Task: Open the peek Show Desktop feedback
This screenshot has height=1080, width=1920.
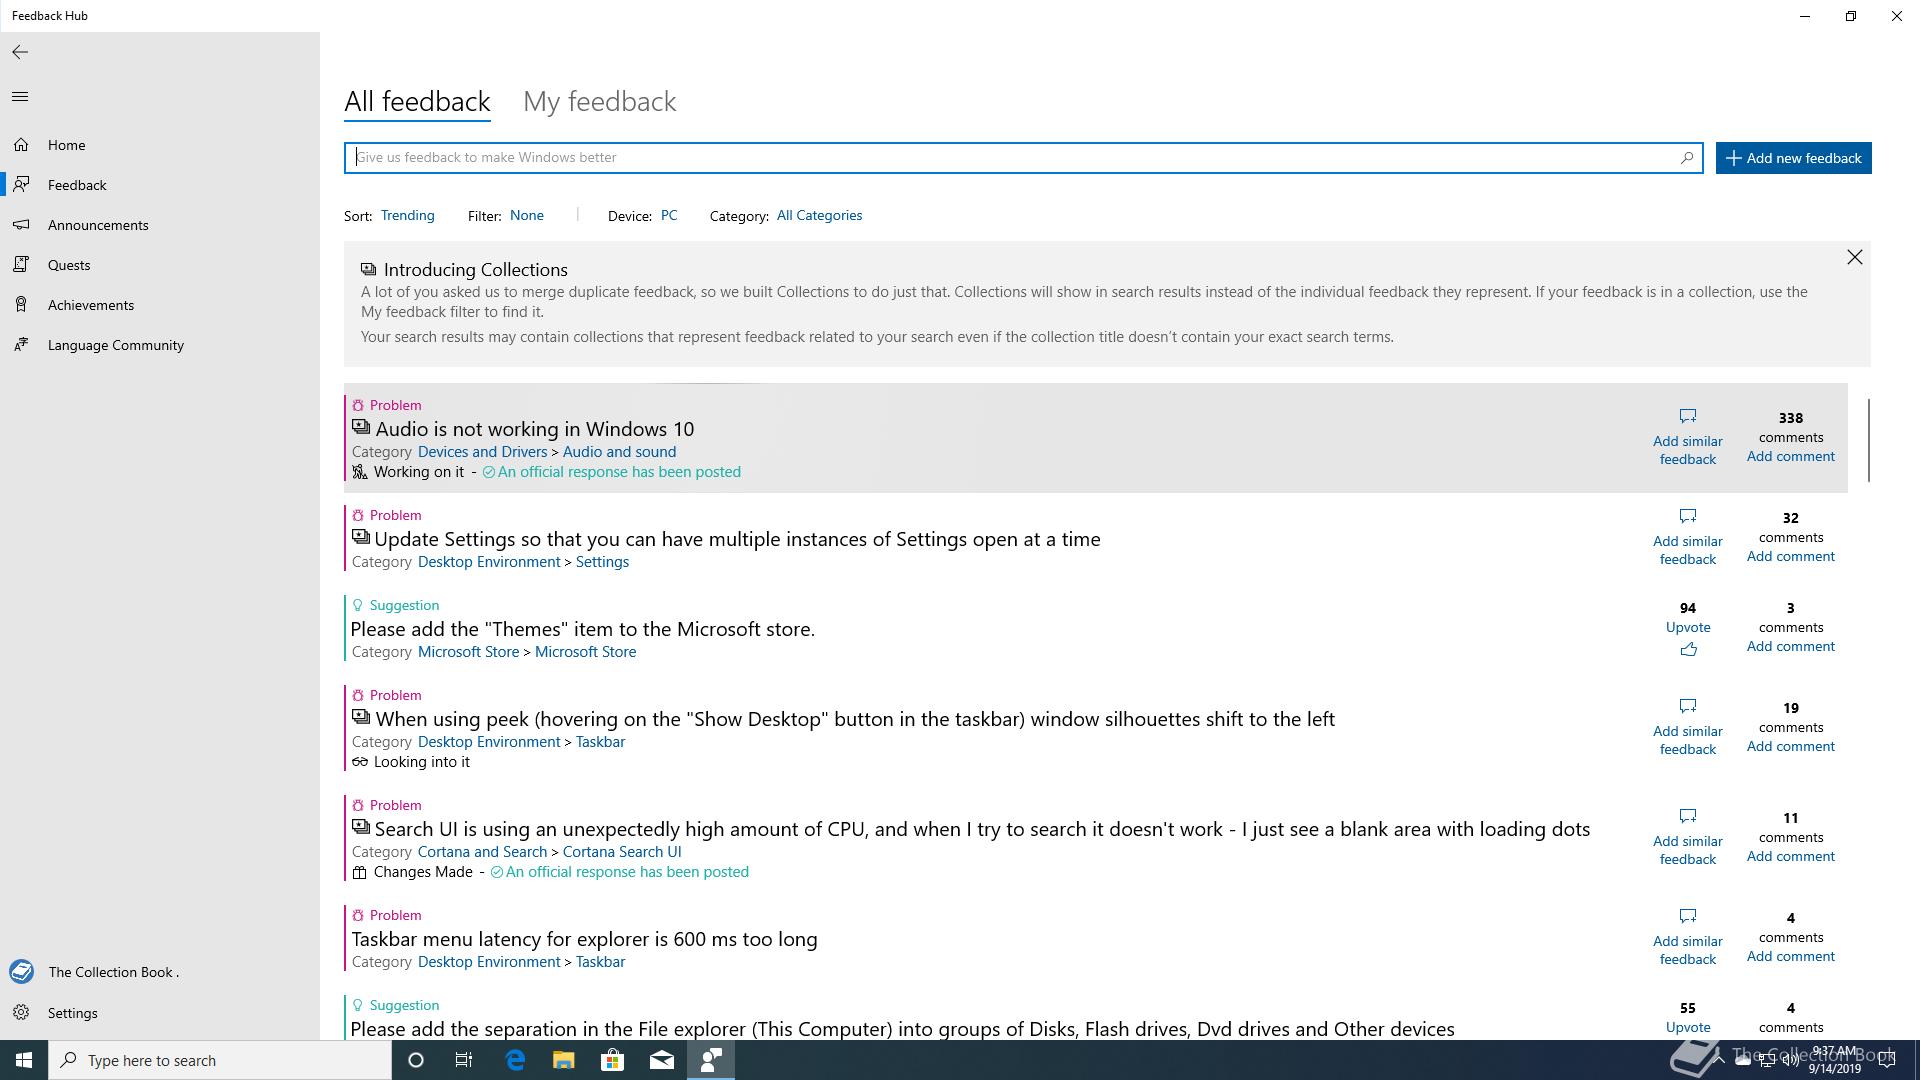Action: click(x=855, y=719)
